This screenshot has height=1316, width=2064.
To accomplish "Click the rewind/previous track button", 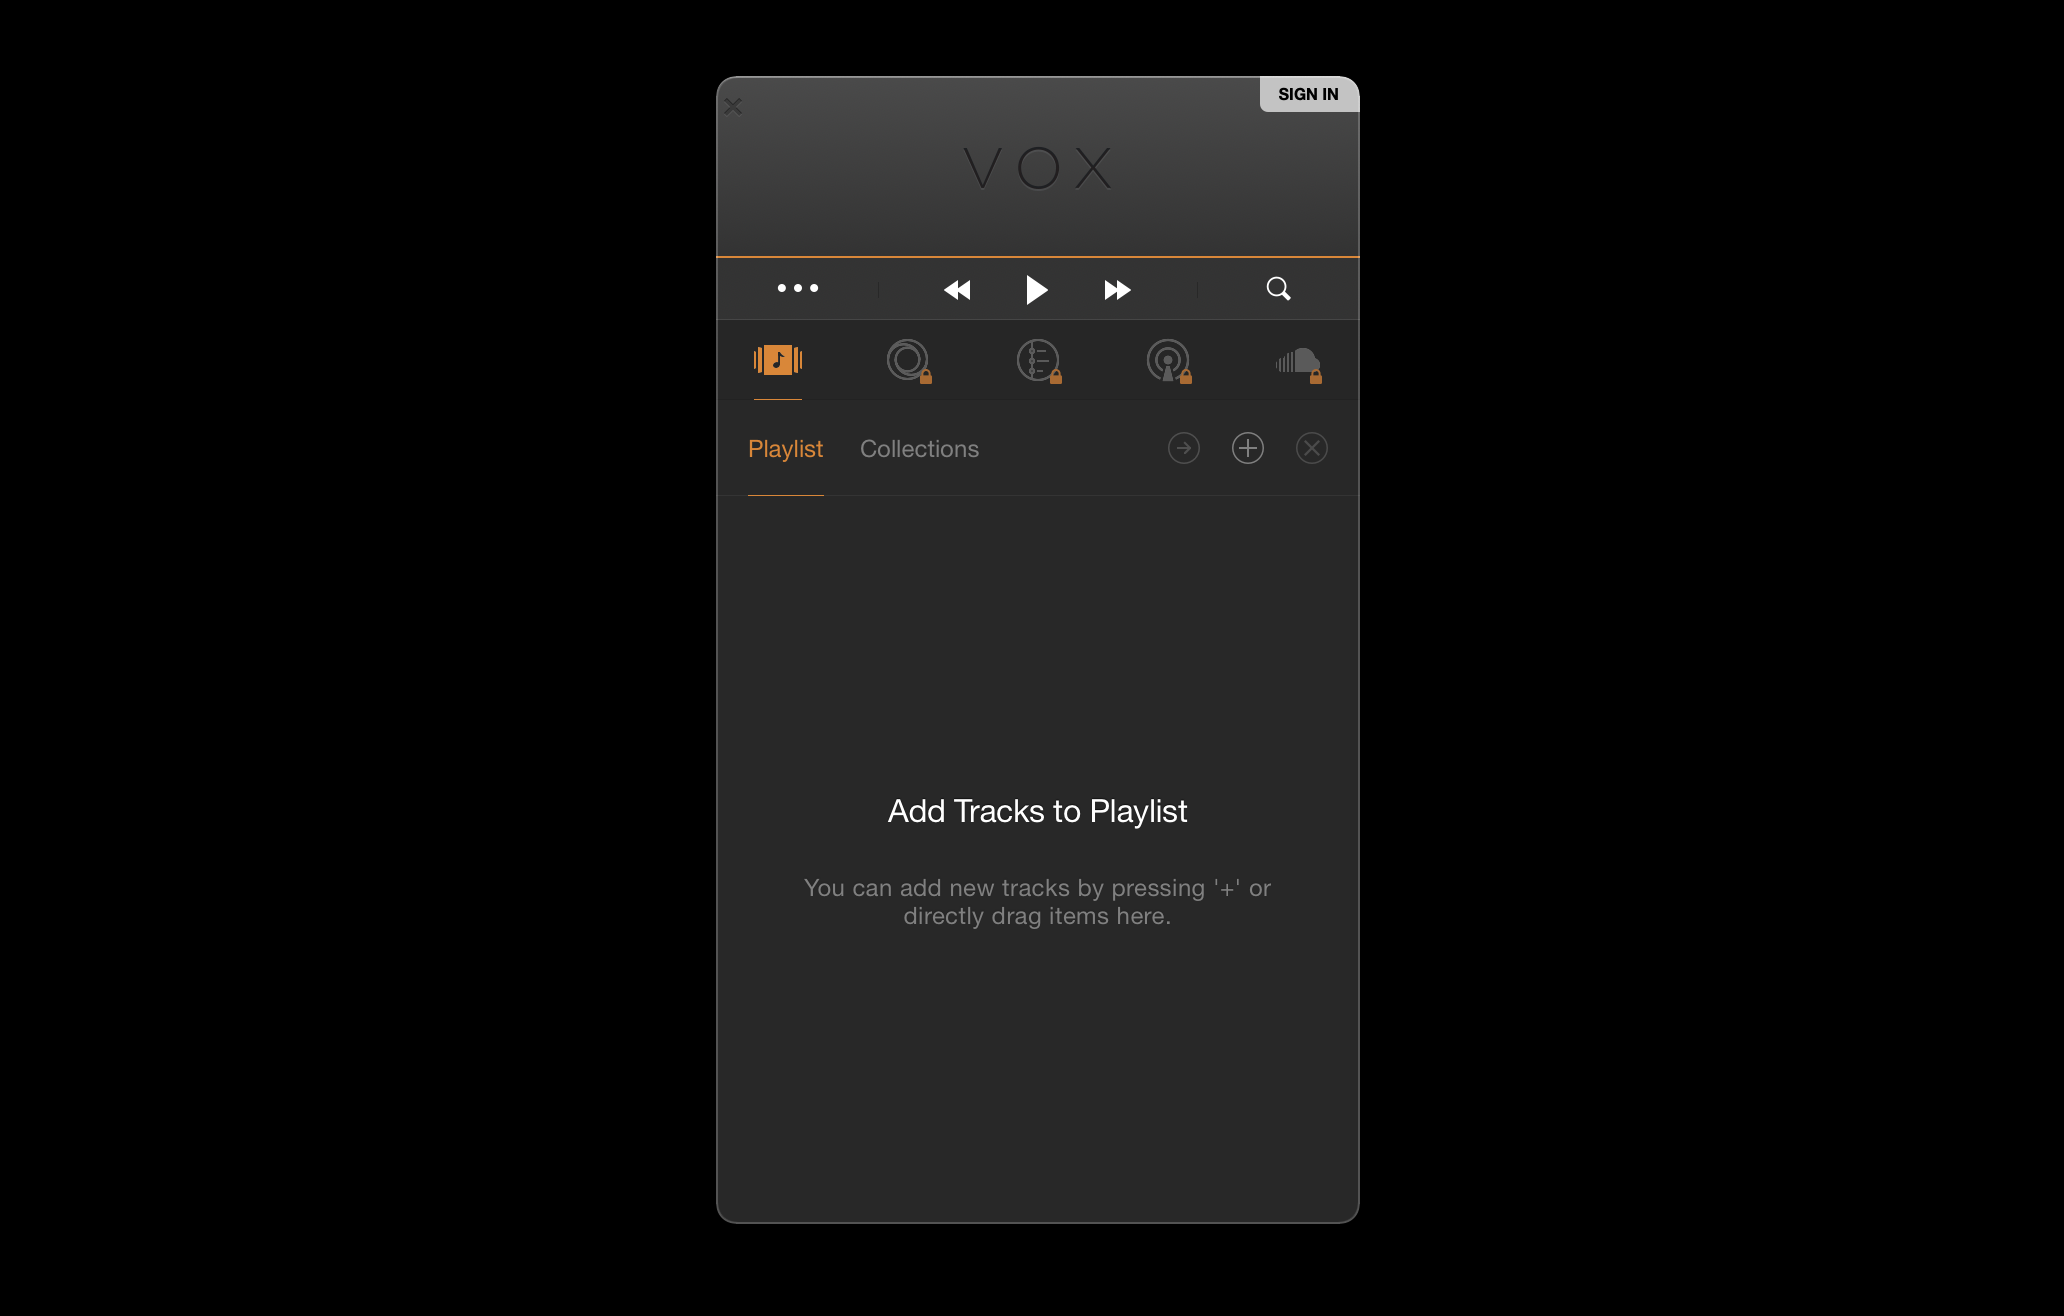I will click(957, 289).
